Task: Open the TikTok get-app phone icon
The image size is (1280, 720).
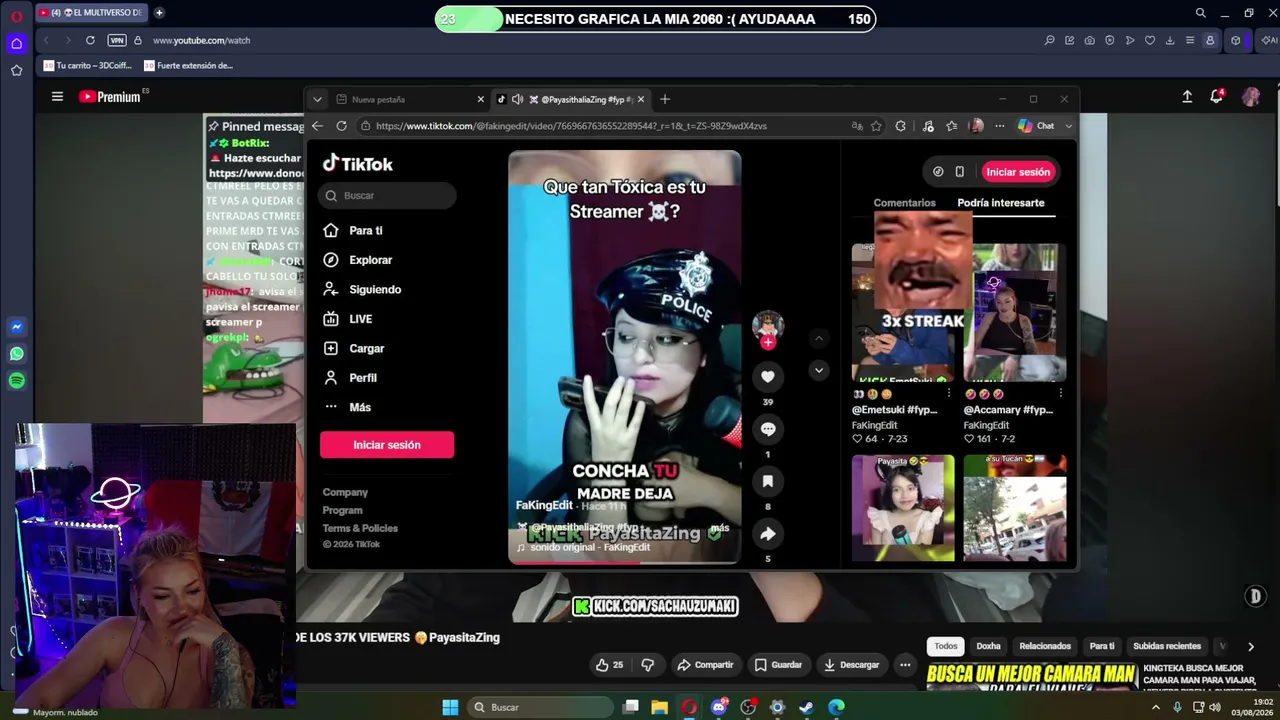Action: click(x=960, y=172)
